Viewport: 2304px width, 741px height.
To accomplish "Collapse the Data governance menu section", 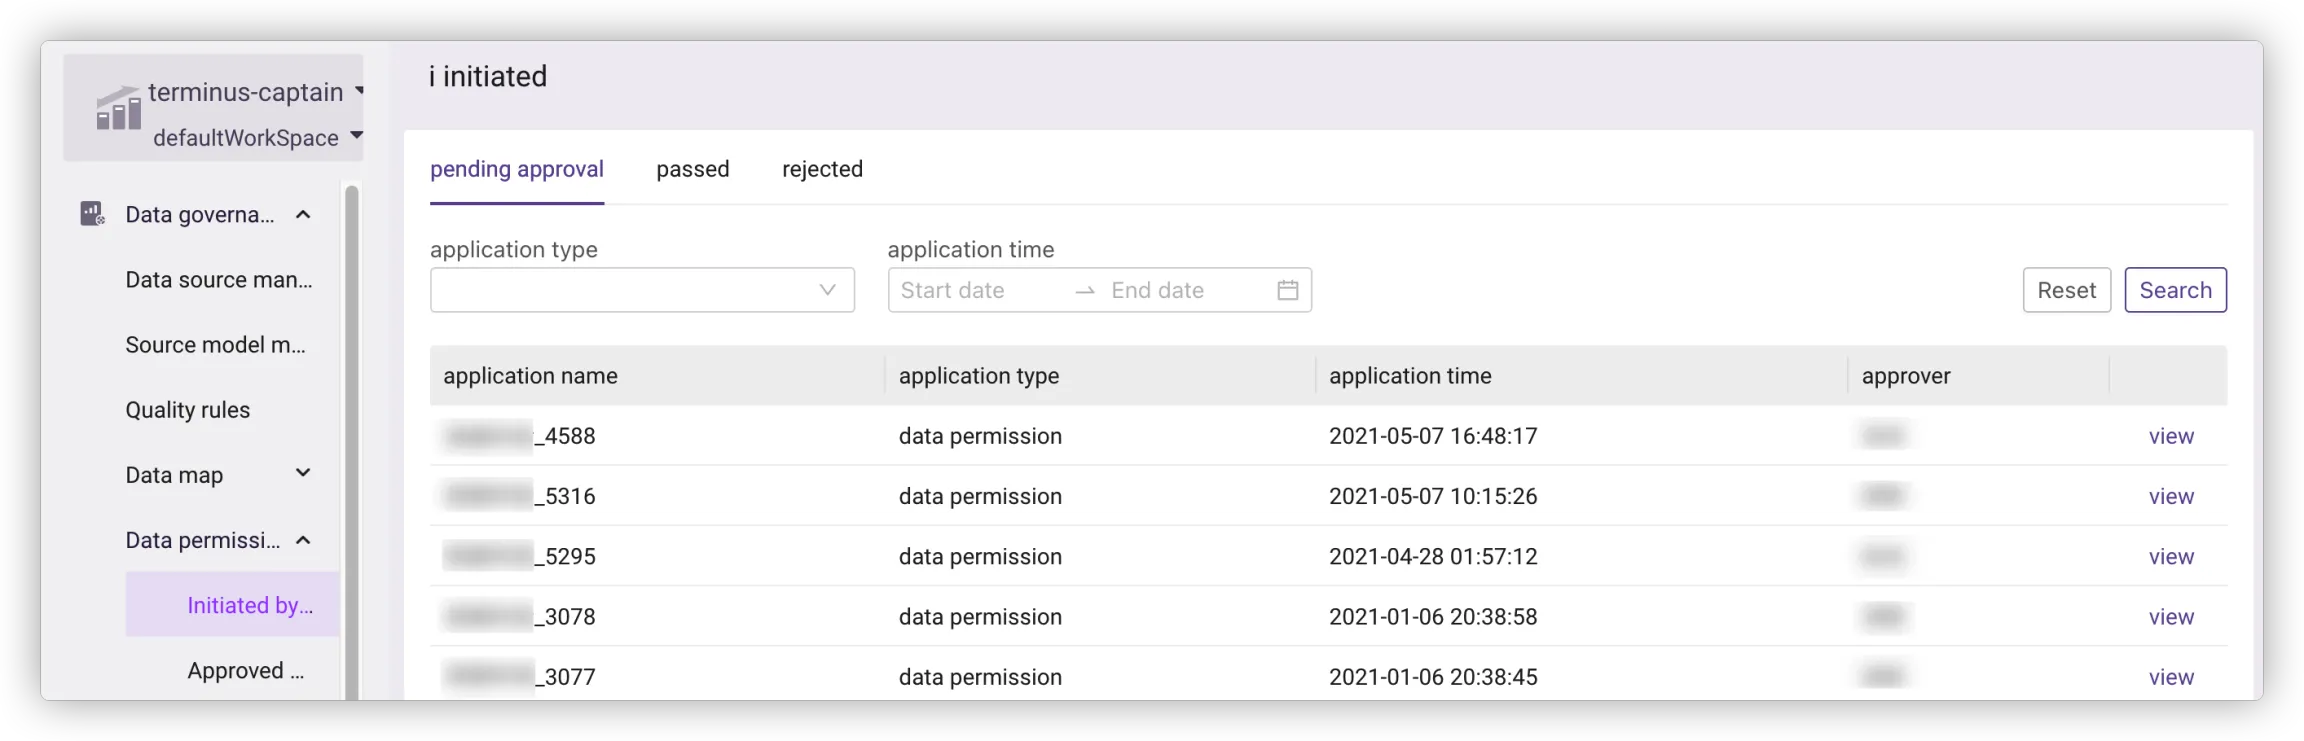I will (x=304, y=215).
